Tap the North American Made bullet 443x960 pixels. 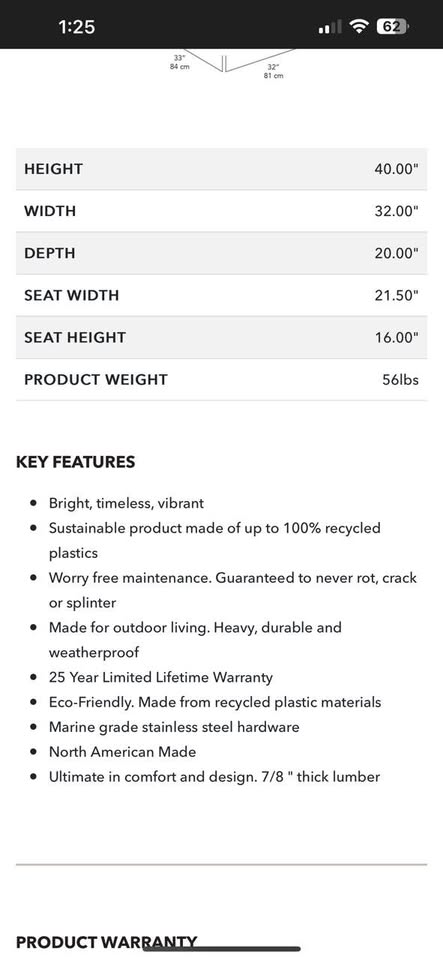point(122,752)
